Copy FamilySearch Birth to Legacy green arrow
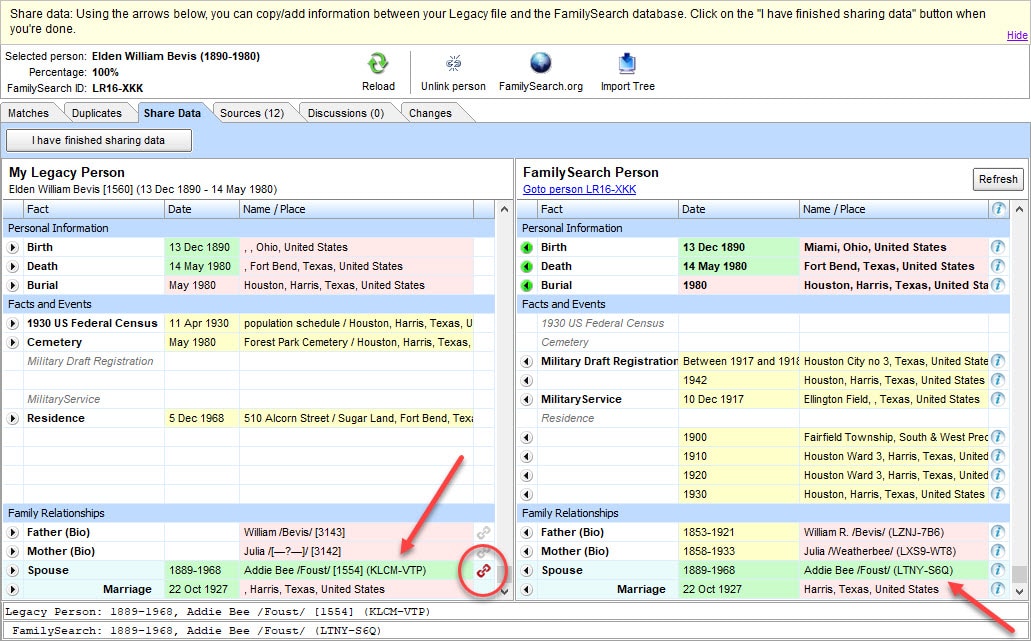 [x=527, y=248]
